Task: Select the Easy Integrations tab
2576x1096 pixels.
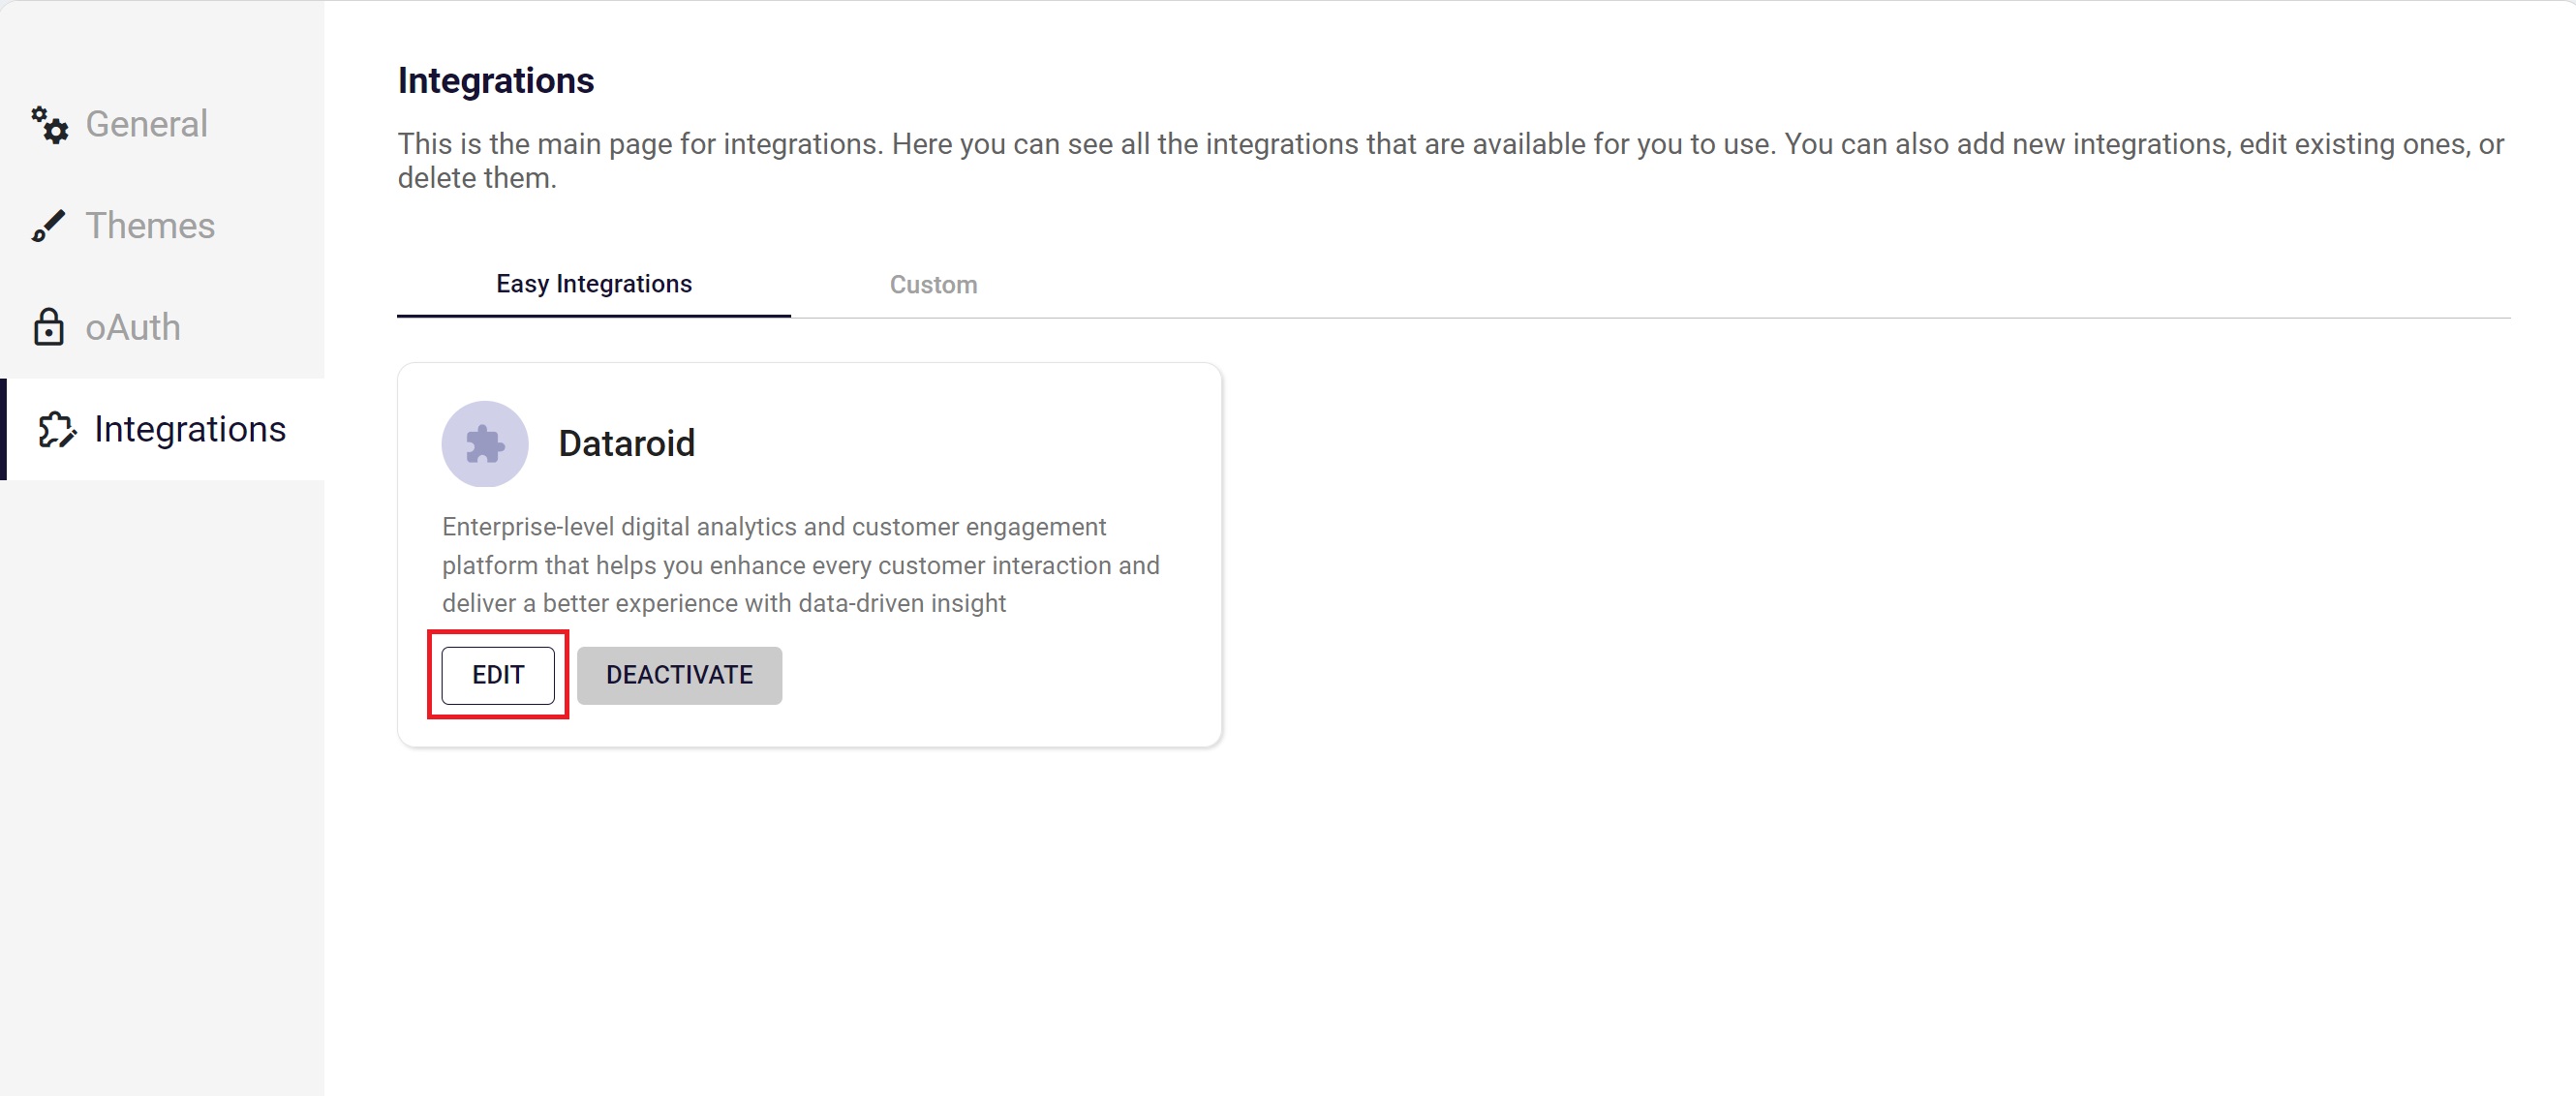Action: pyautogui.click(x=593, y=284)
